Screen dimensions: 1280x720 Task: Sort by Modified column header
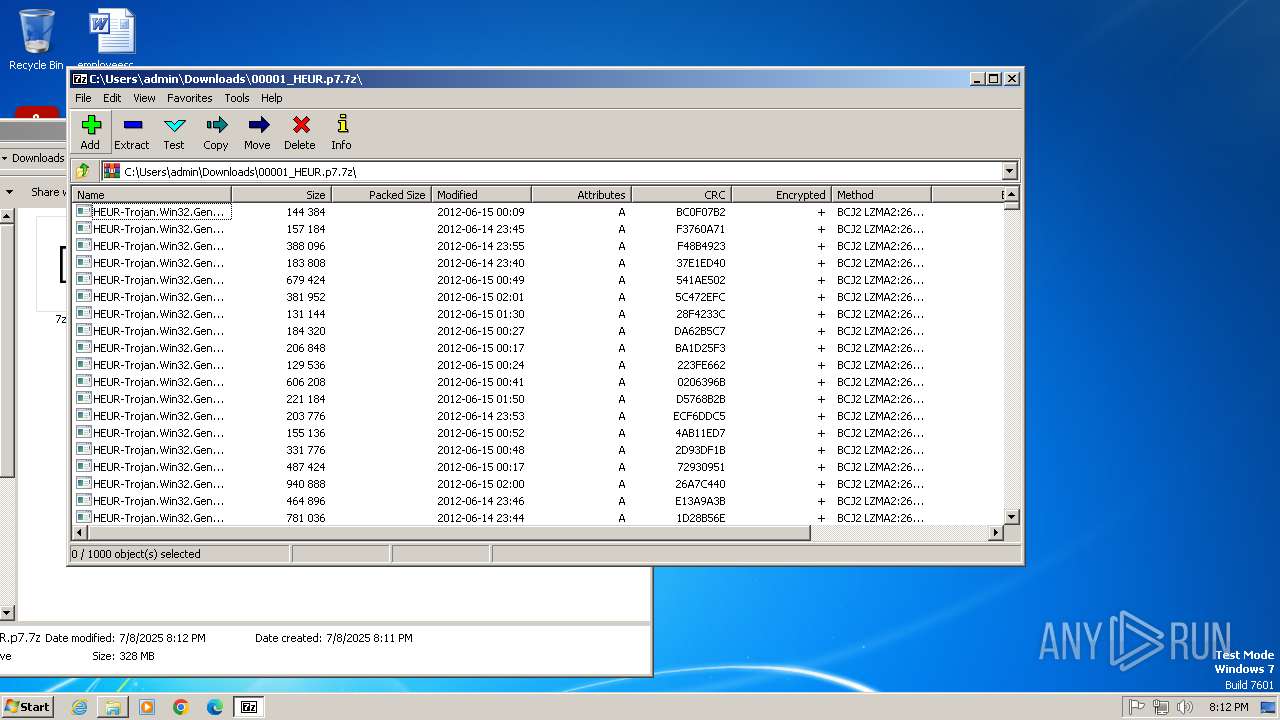click(481, 195)
